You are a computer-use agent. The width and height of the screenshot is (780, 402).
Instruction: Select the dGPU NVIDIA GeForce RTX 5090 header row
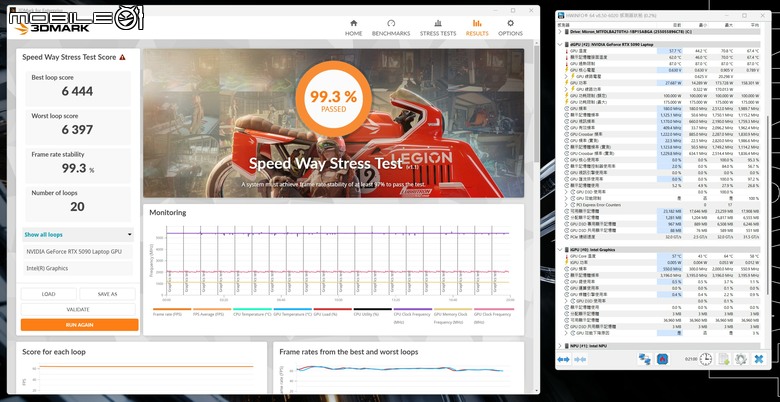(662, 44)
